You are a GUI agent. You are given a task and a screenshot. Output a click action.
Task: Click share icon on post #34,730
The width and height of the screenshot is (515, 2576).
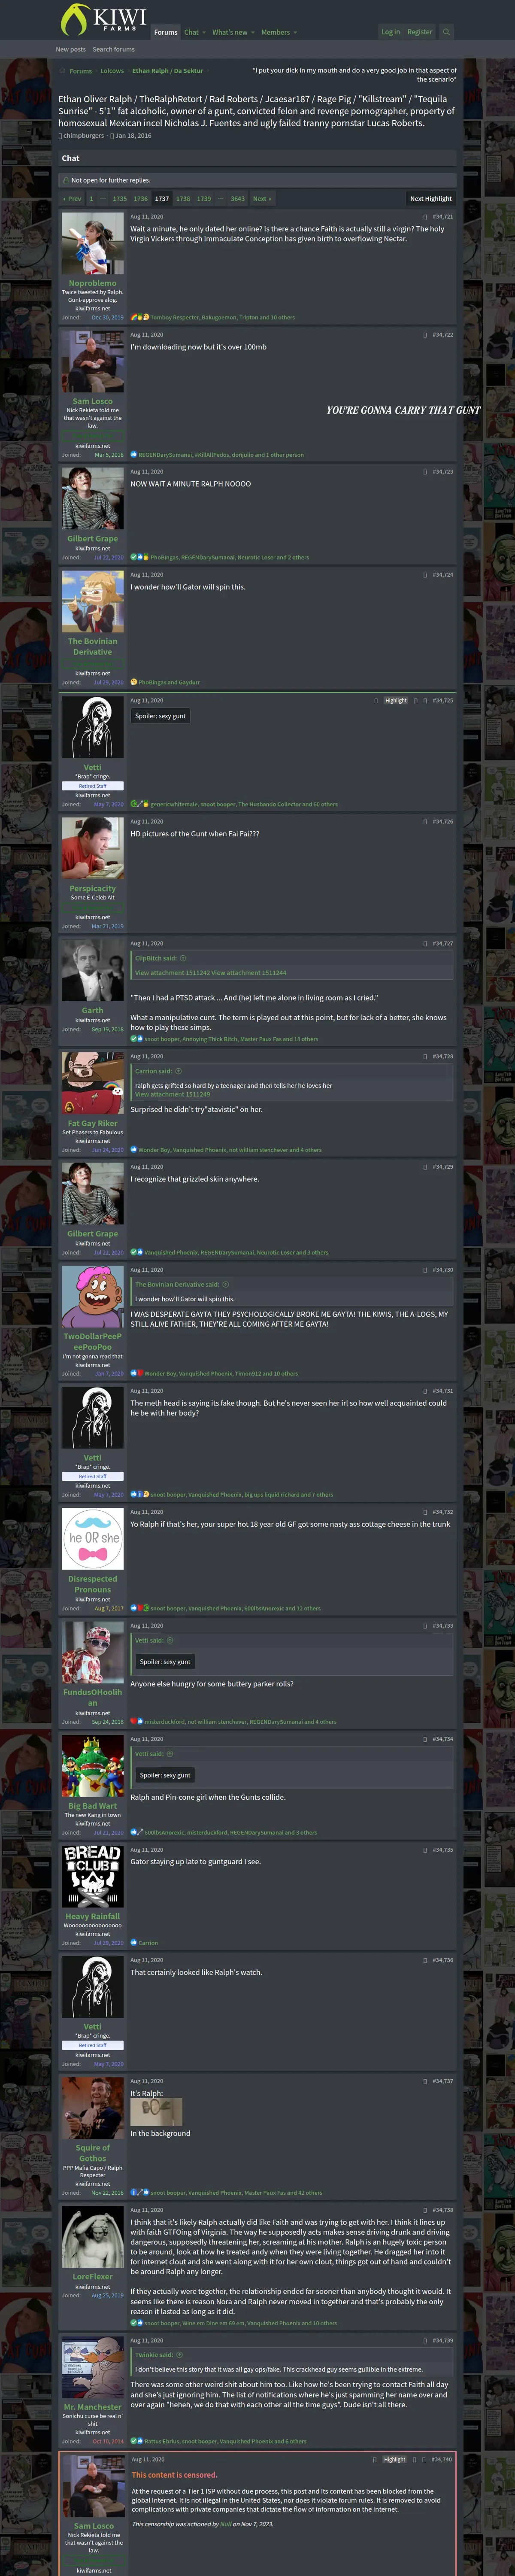(x=424, y=1270)
